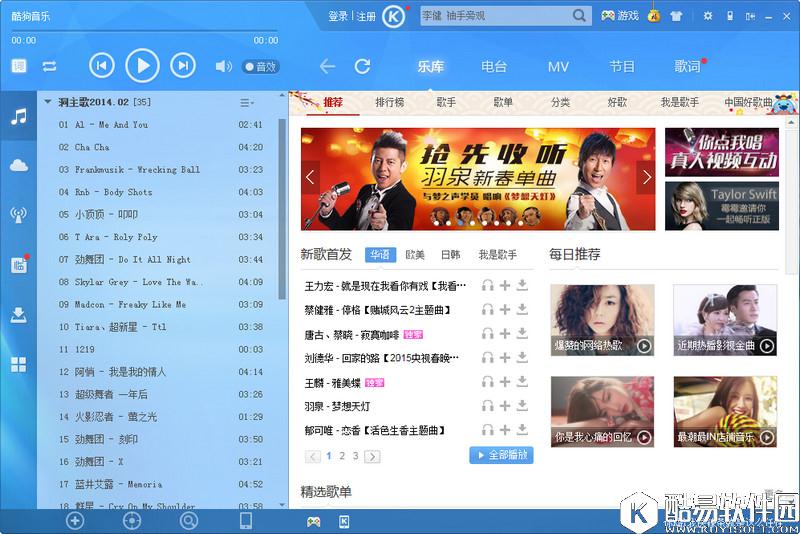This screenshot has height=534, width=800.
Task: Click 全部播放 play all button
Action: point(501,455)
